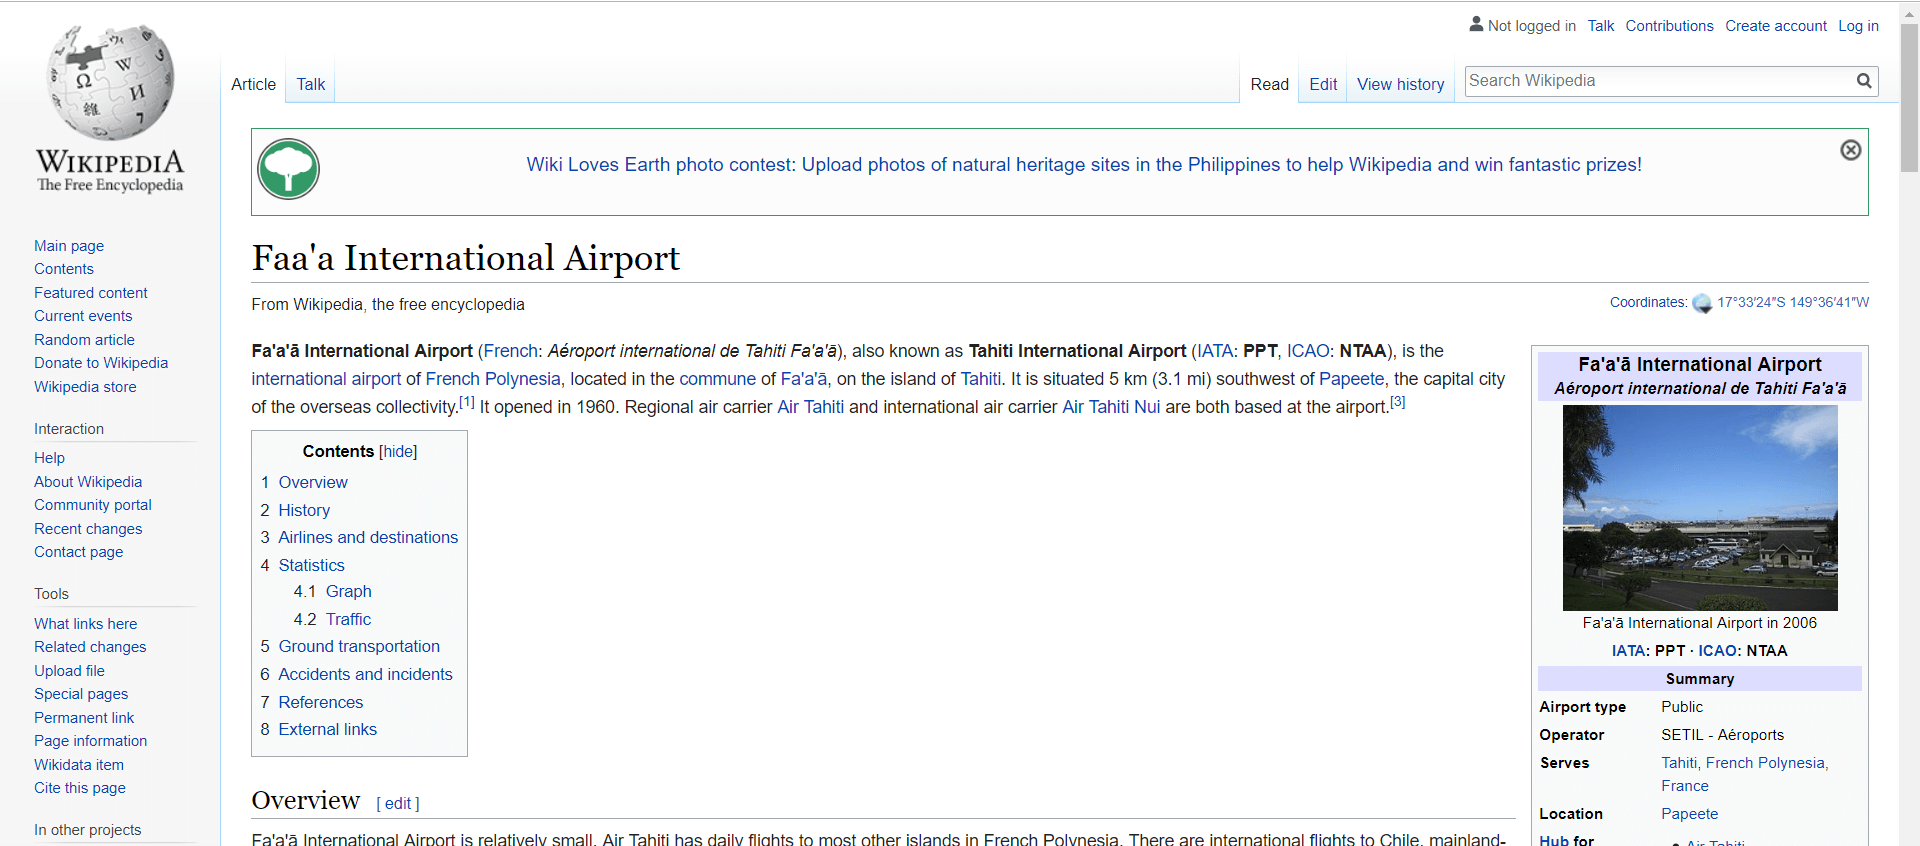Switch to the Article tab
This screenshot has height=846, width=1920.
(x=253, y=84)
